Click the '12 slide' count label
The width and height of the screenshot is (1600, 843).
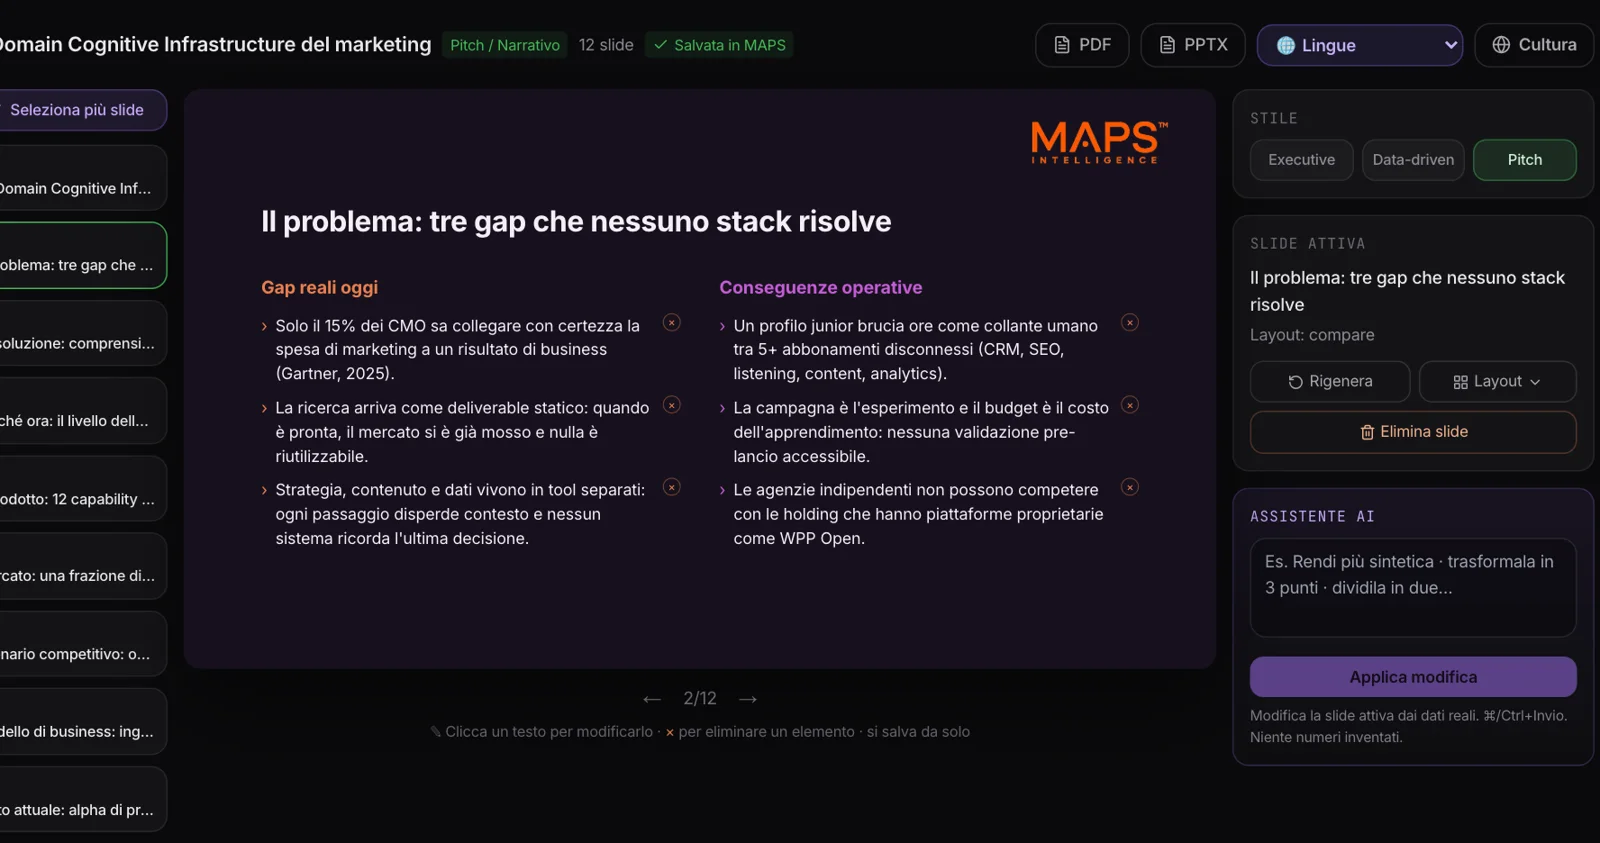point(606,45)
